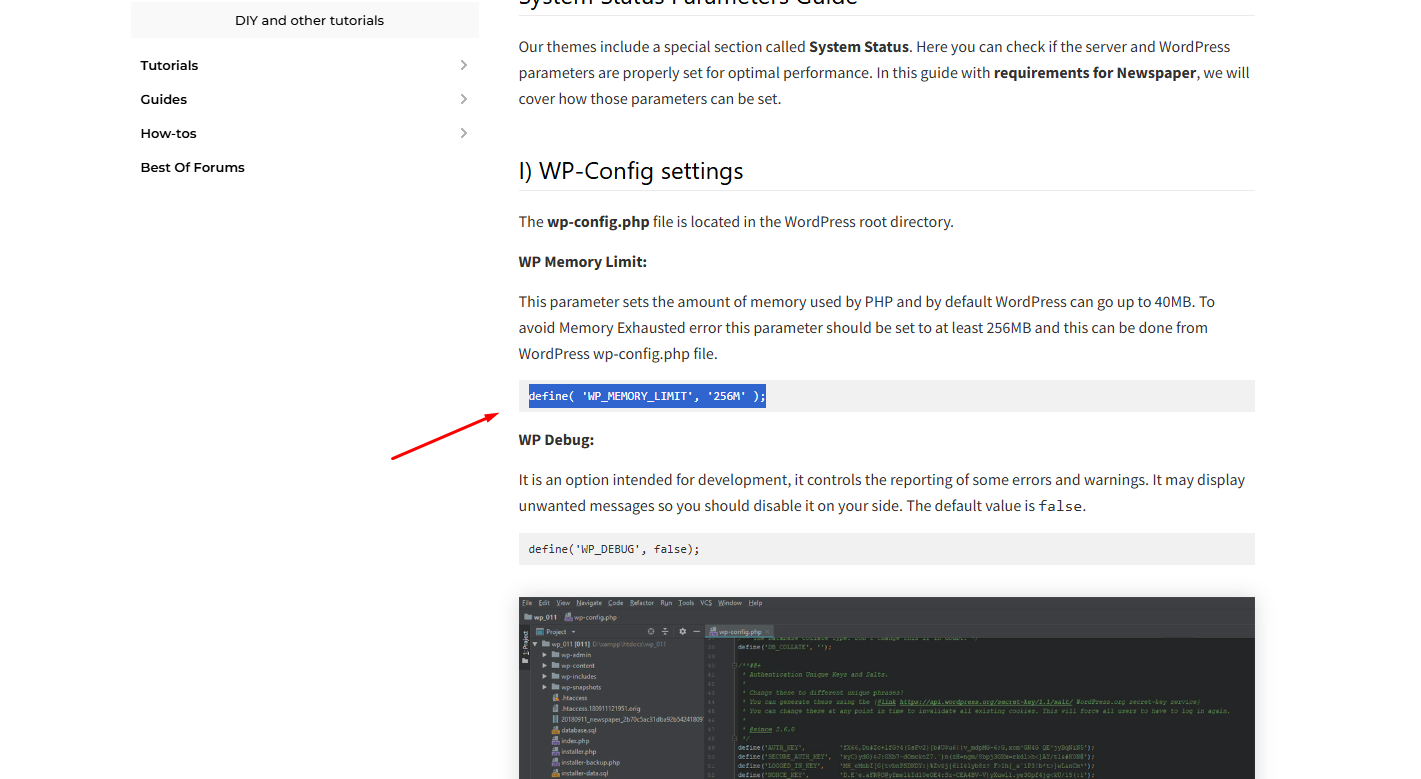Click the Refactor menu in embedded IDE screenshot
Image resolution: width=1421 pixels, height=779 pixels.
[x=642, y=603]
